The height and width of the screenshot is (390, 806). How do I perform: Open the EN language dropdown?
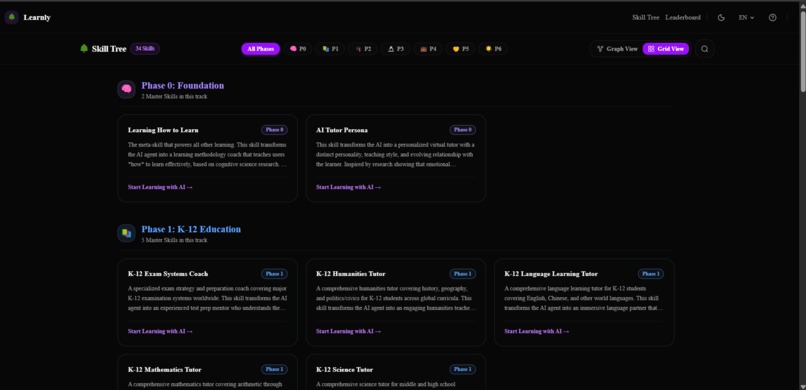[746, 17]
